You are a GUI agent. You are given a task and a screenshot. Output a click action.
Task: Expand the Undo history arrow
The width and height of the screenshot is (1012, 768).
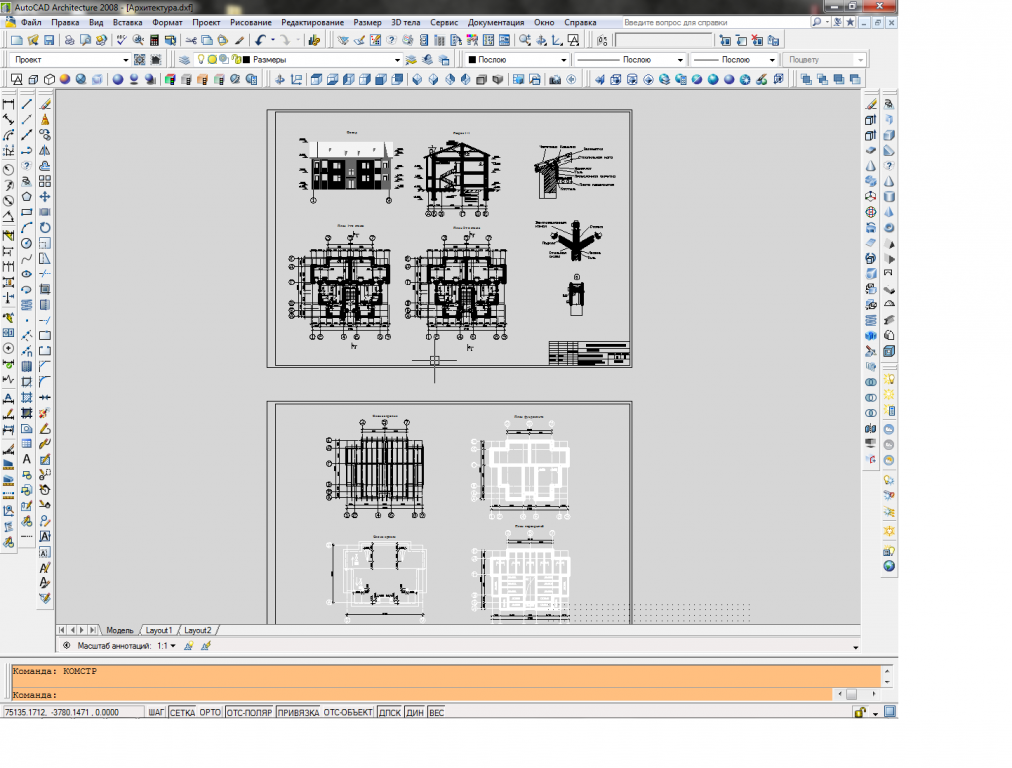tap(272, 40)
